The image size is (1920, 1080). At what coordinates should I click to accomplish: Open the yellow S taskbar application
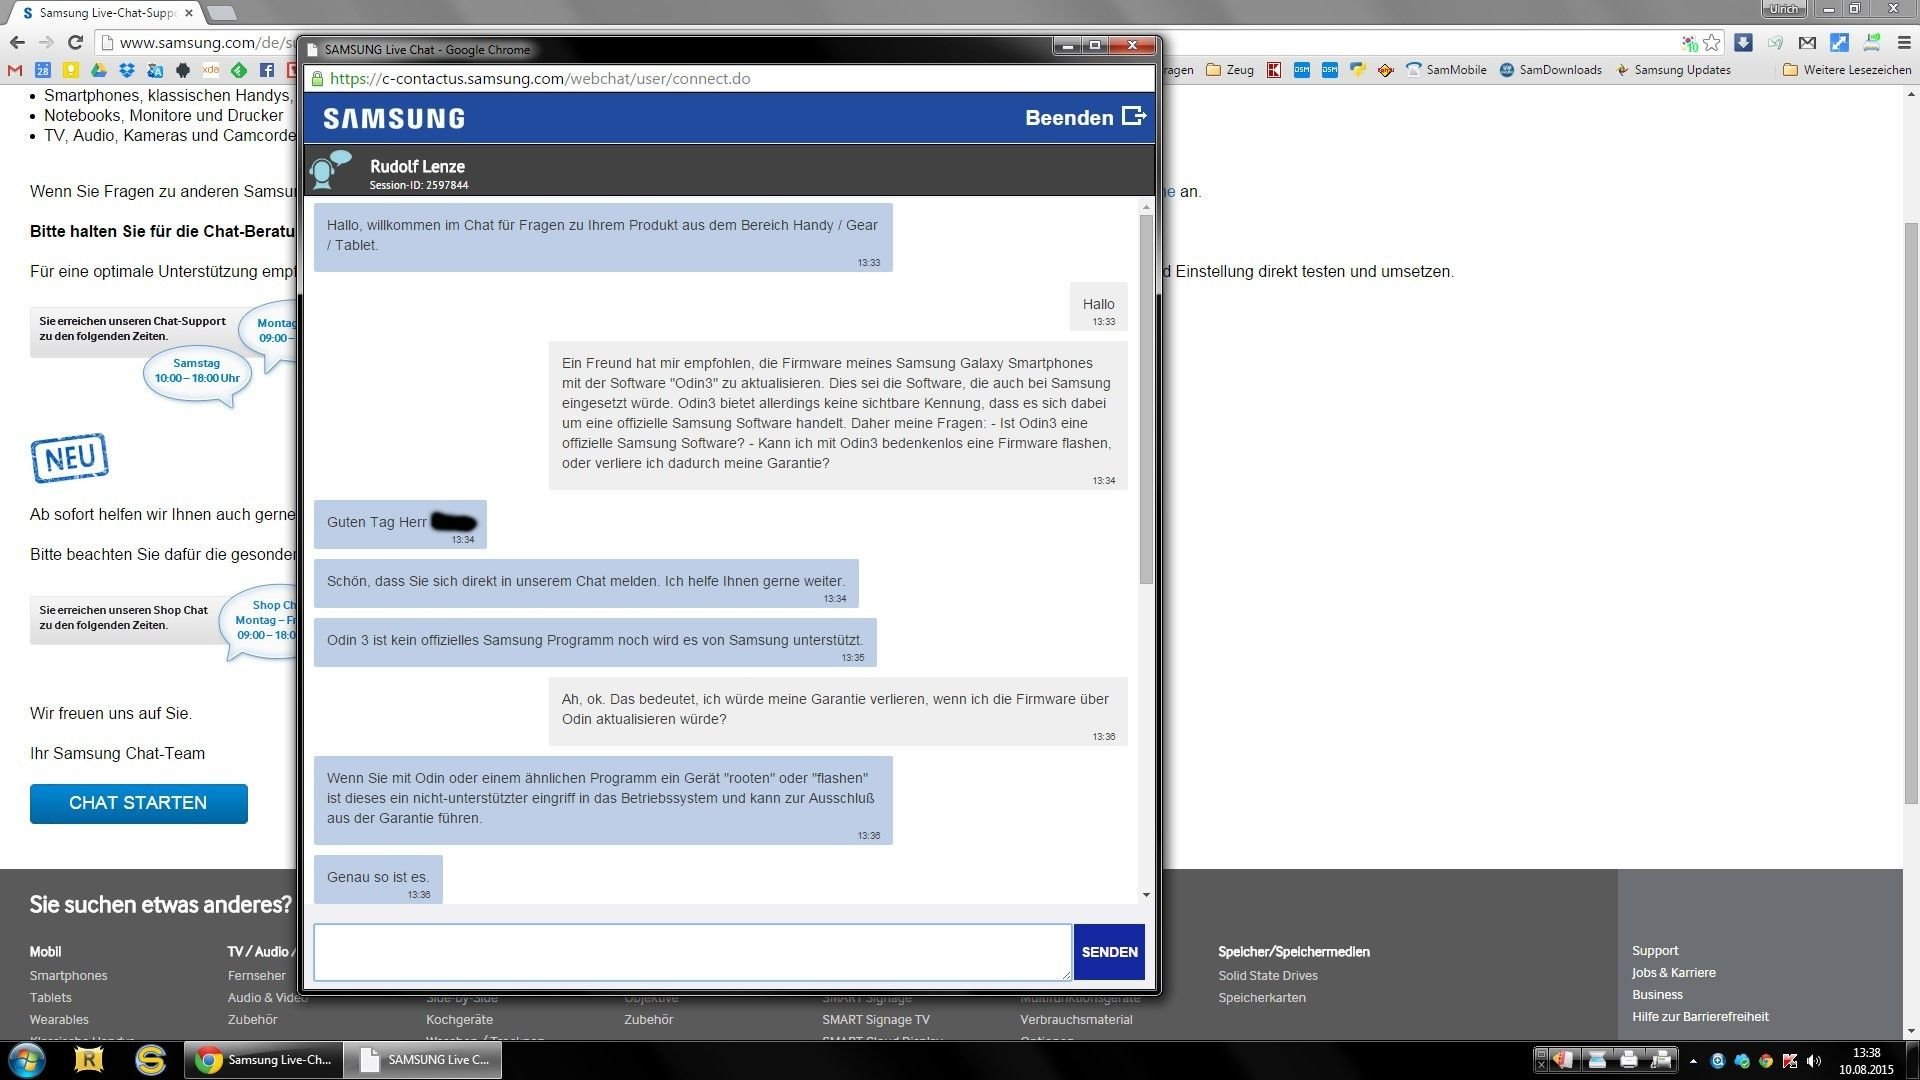tap(151, 1060)
